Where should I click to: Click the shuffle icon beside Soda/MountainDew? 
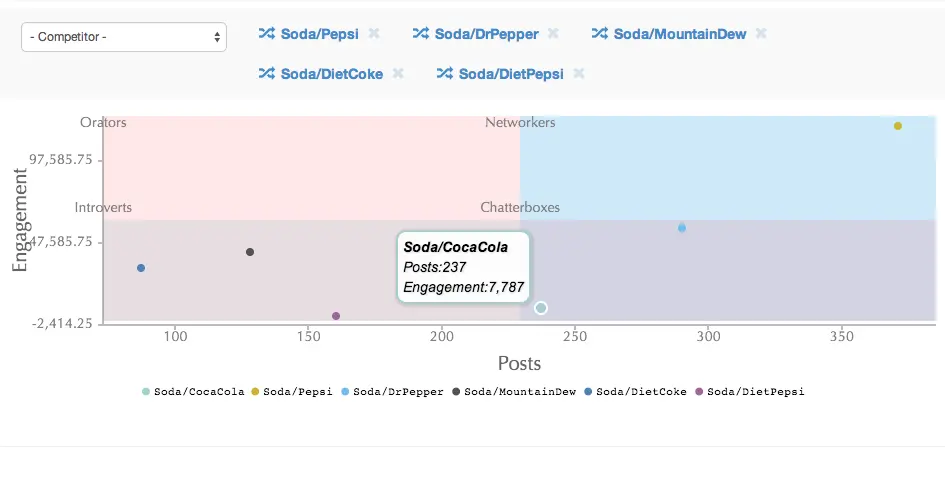[x=599, y=33]
